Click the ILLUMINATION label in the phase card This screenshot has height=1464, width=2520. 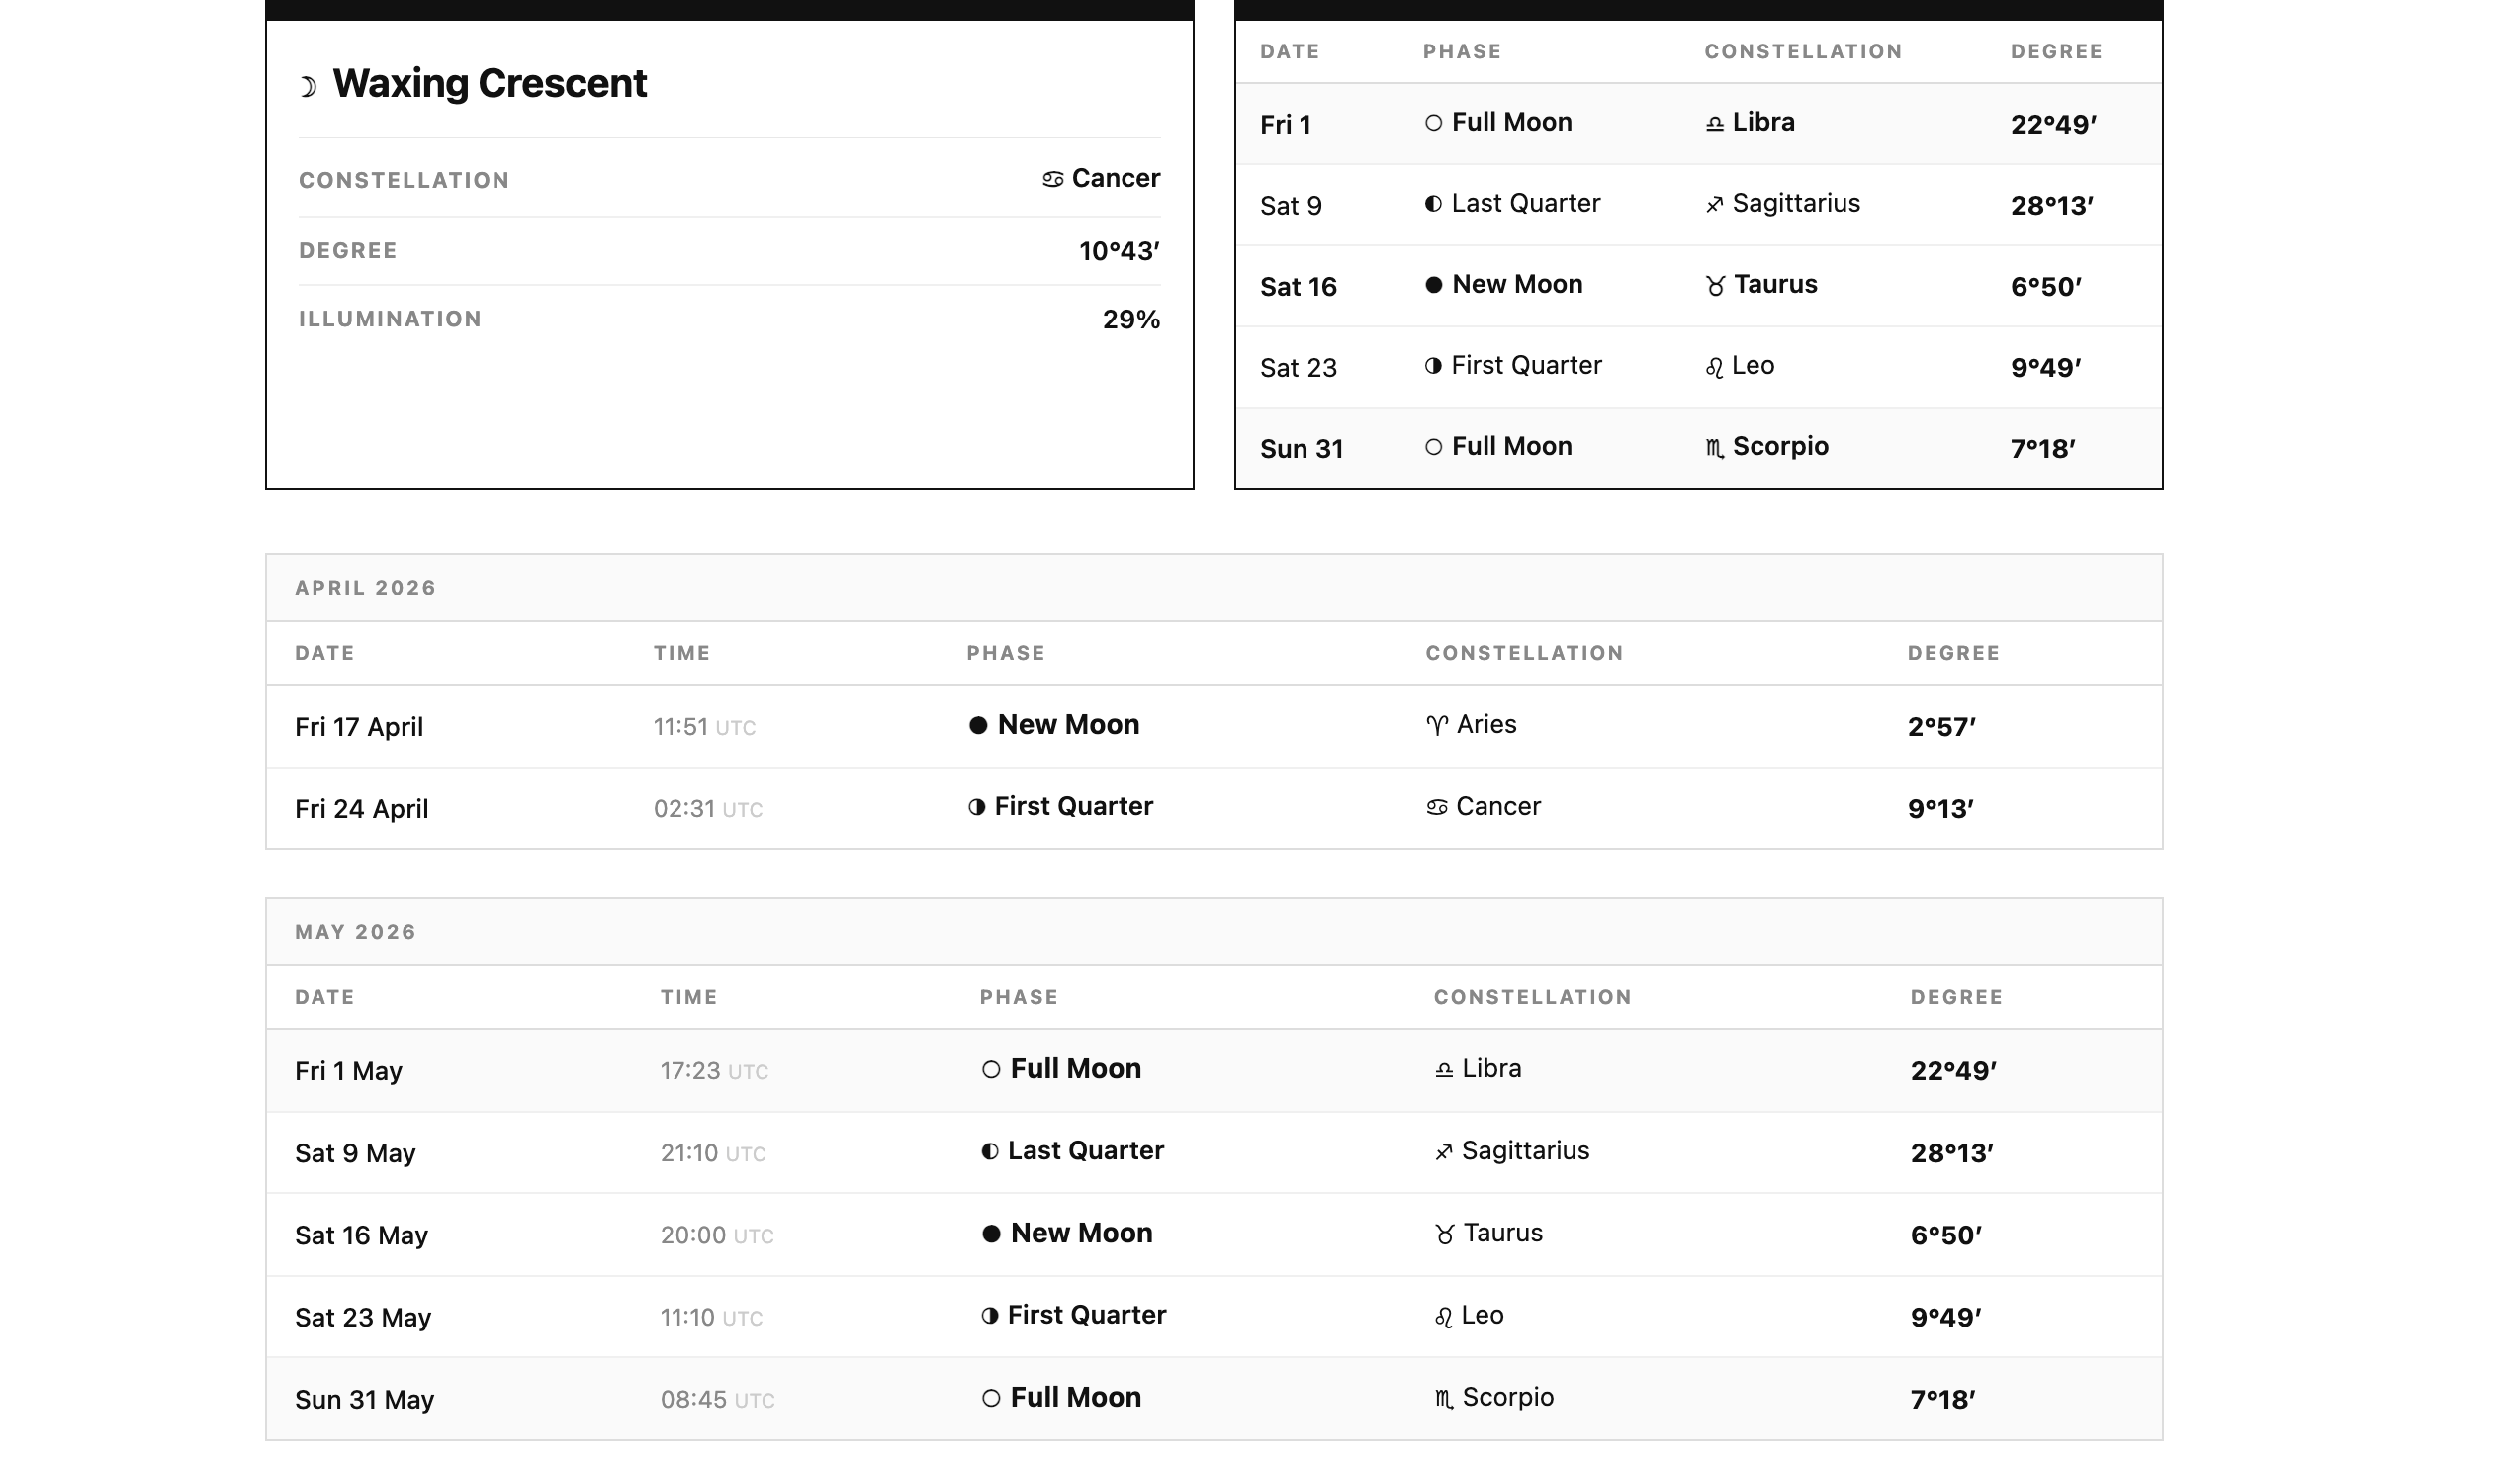point(391,319)
